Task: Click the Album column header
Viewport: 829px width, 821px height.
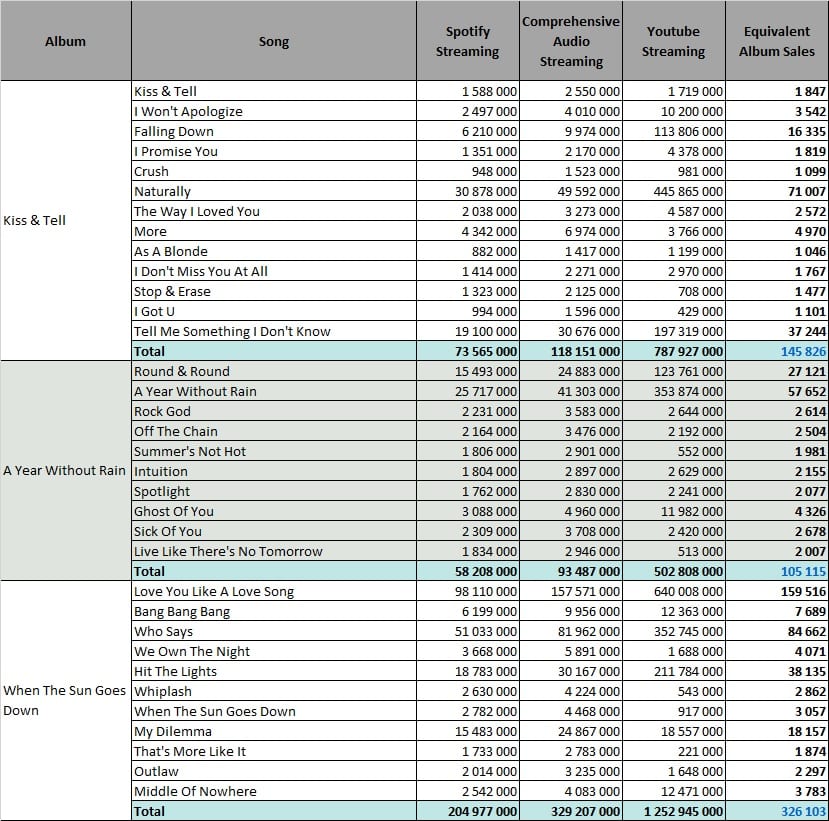Action: (66, 41)
